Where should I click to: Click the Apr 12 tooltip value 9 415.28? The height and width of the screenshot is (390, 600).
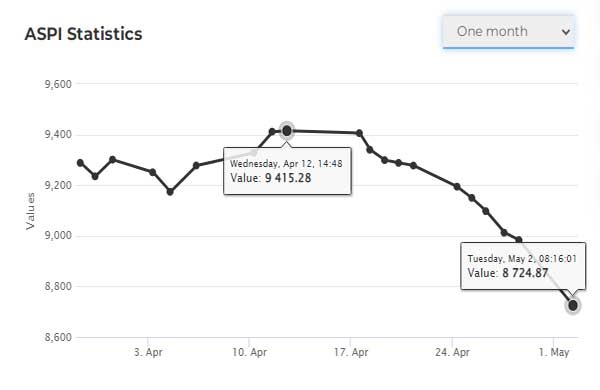pos(288,178)
